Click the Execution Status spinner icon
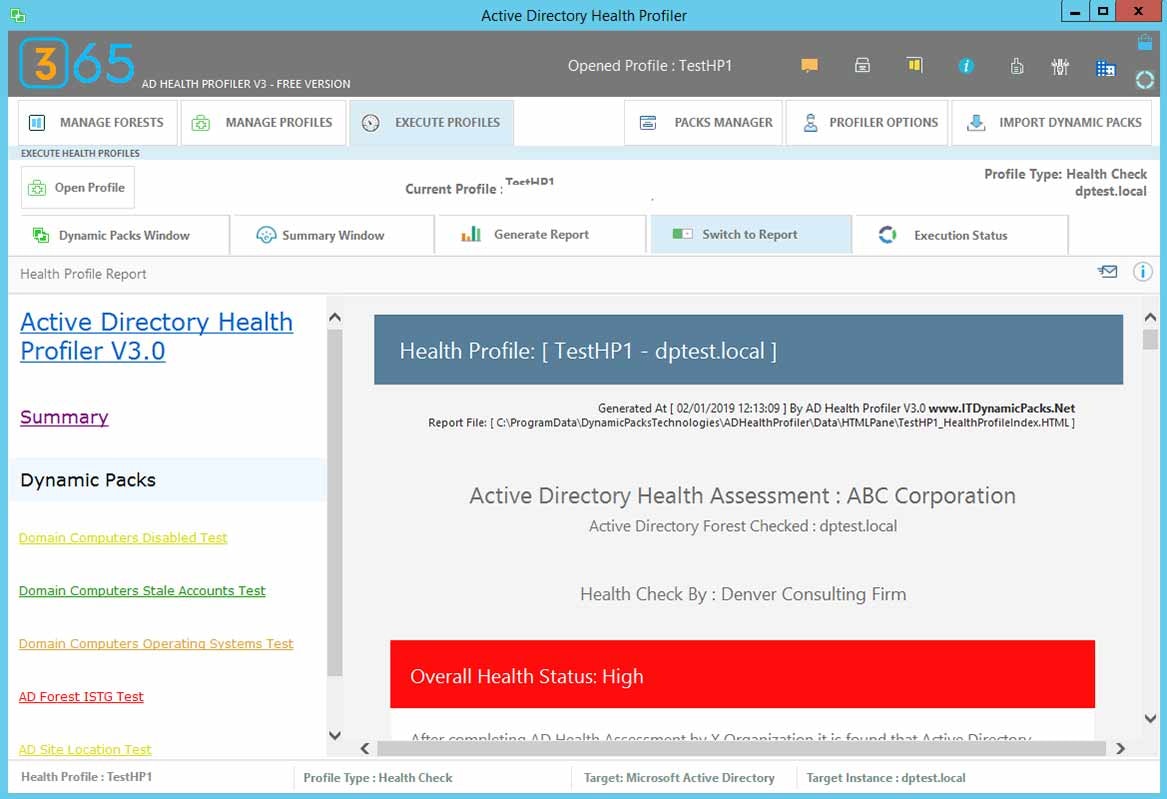 click(887, 235)
